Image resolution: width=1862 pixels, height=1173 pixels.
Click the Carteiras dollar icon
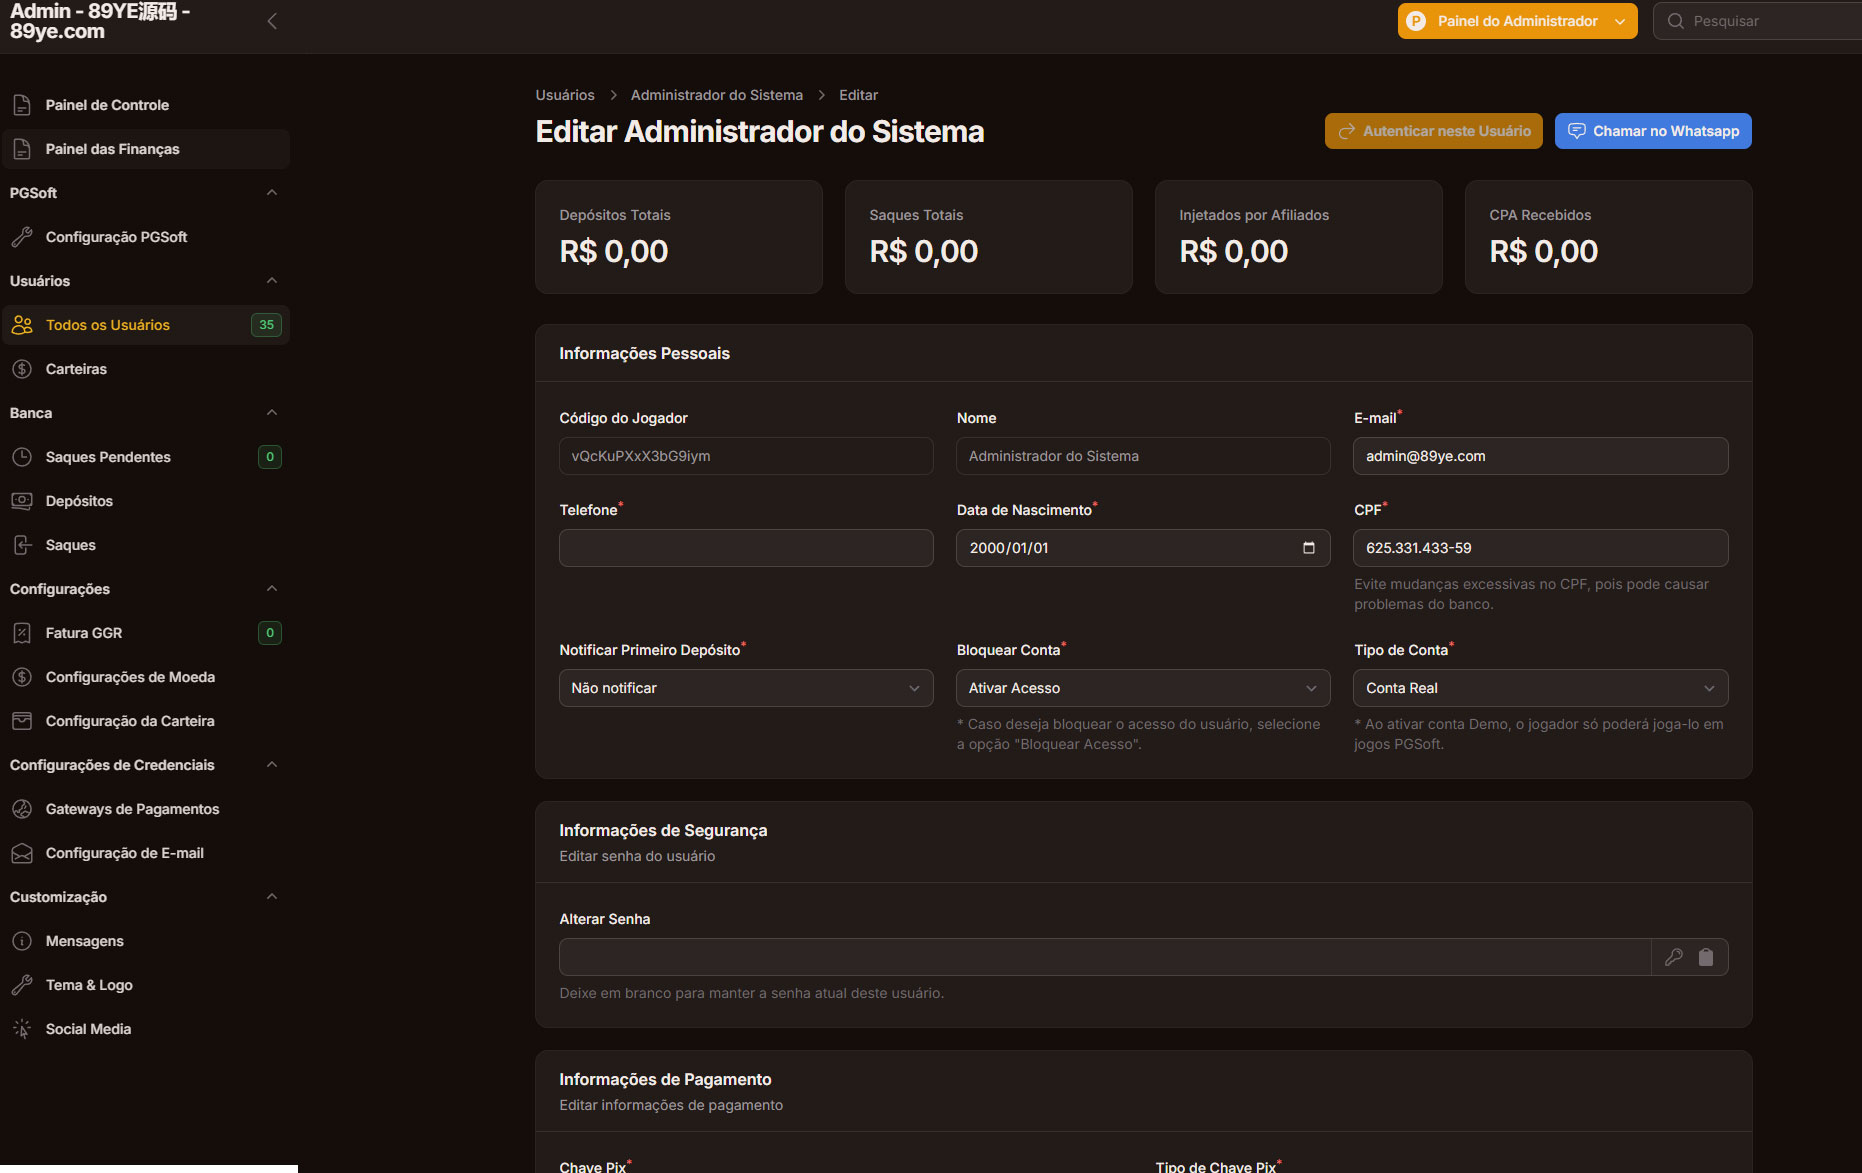pos(22,369)
